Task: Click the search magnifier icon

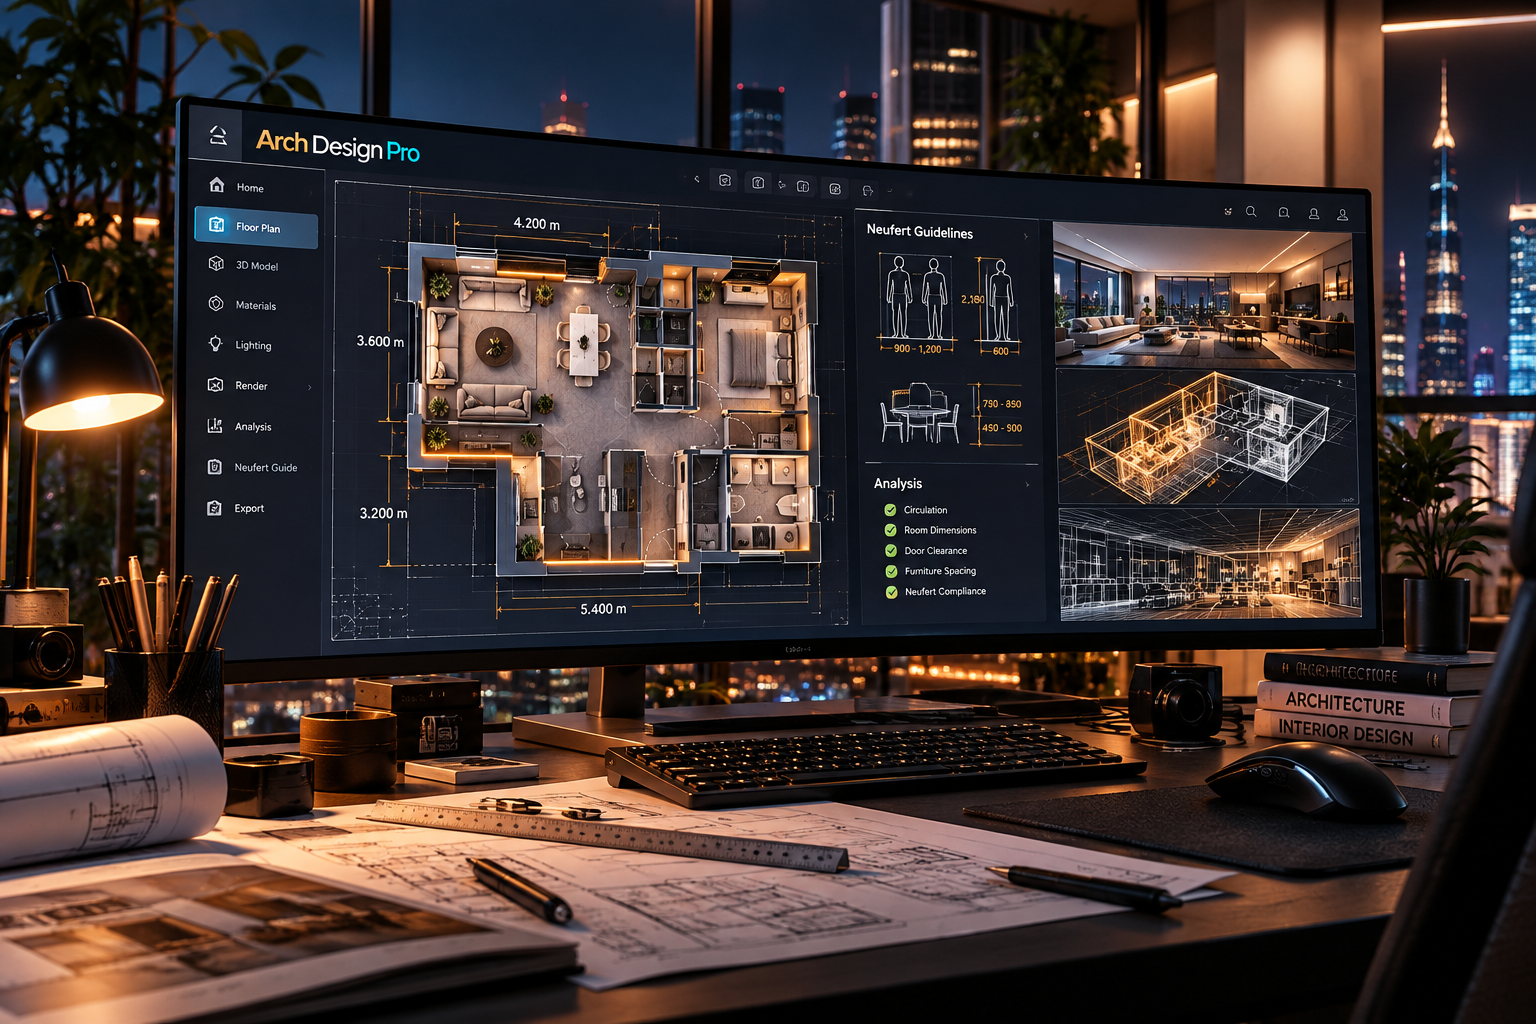Action: (x=1251, y=212)
